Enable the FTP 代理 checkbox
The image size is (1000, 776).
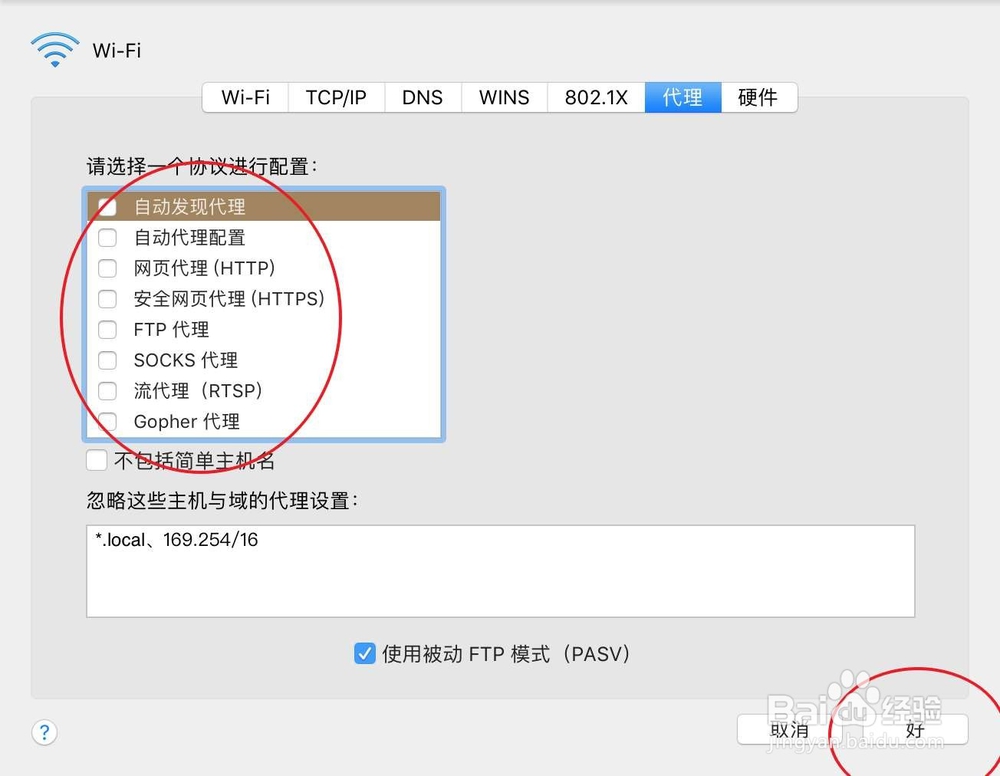coord(107,329)
